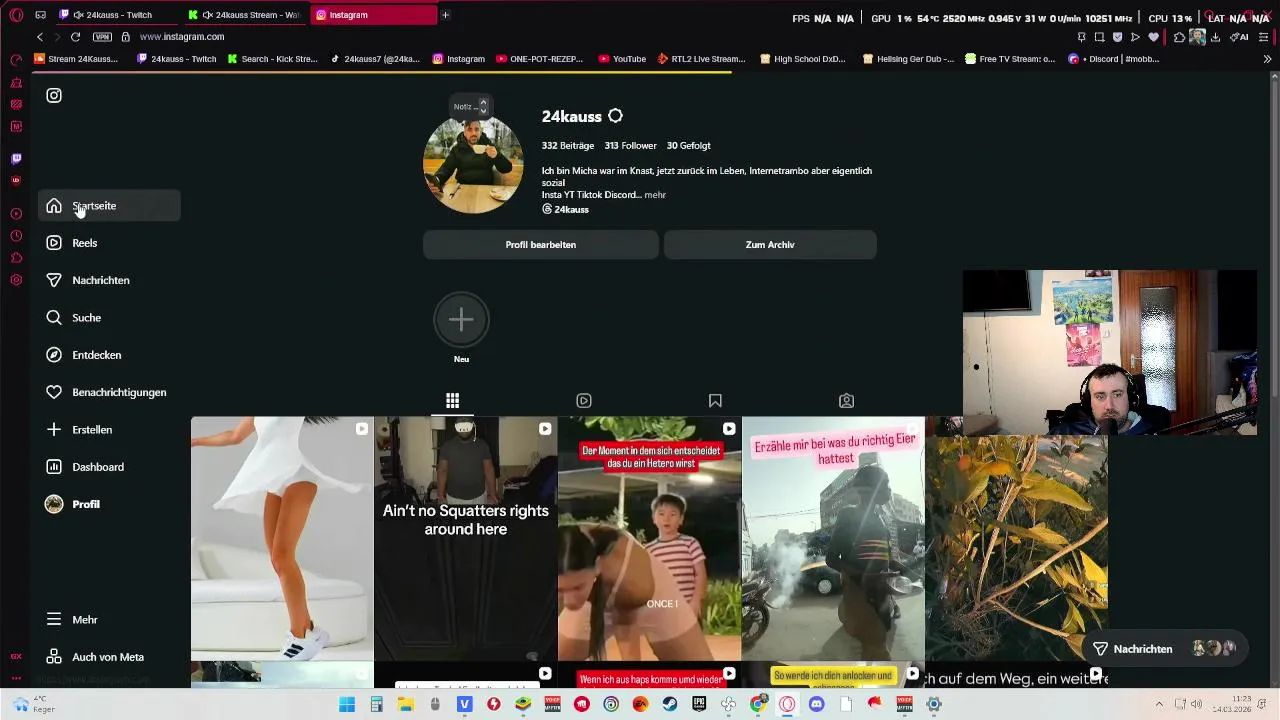Open Epic Games from taskbar

click(x=699, y=704)
